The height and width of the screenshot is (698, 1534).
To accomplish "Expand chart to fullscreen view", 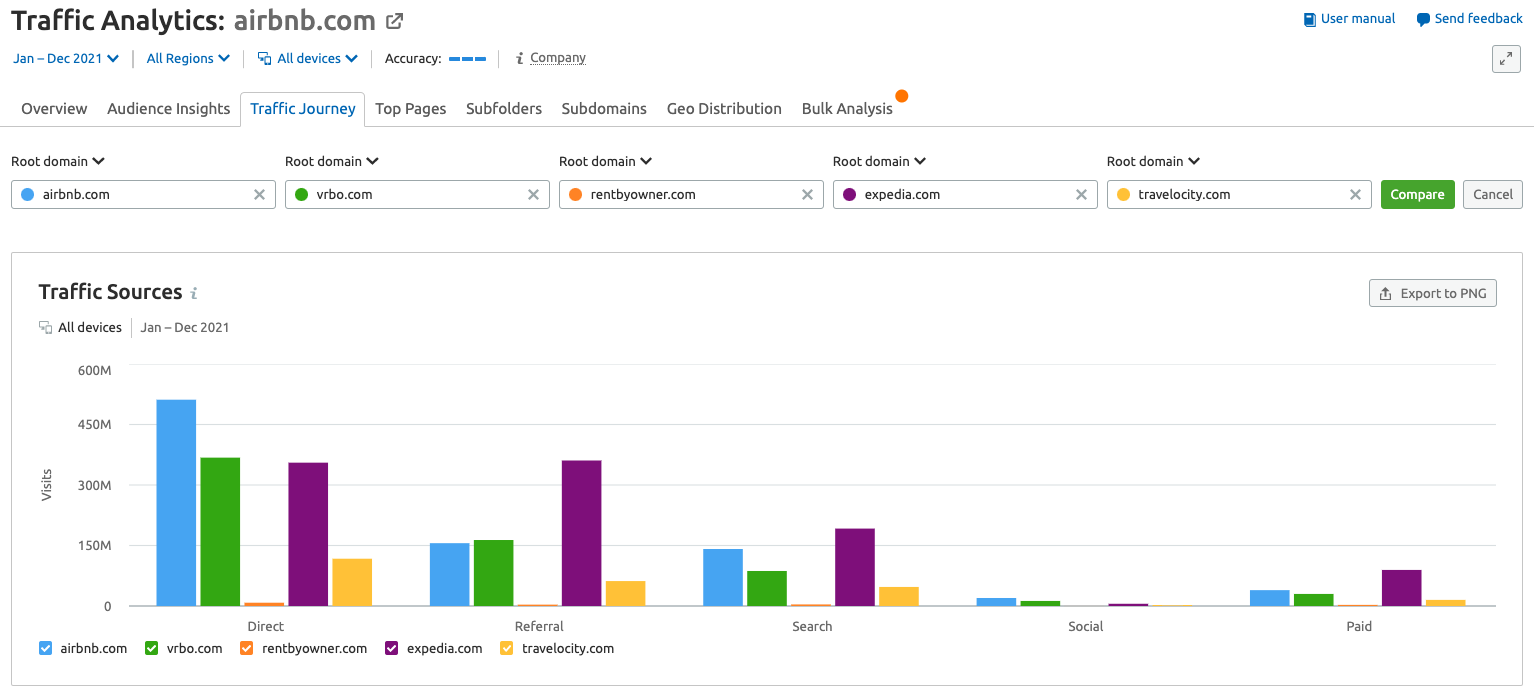I will coord(1506,59).
